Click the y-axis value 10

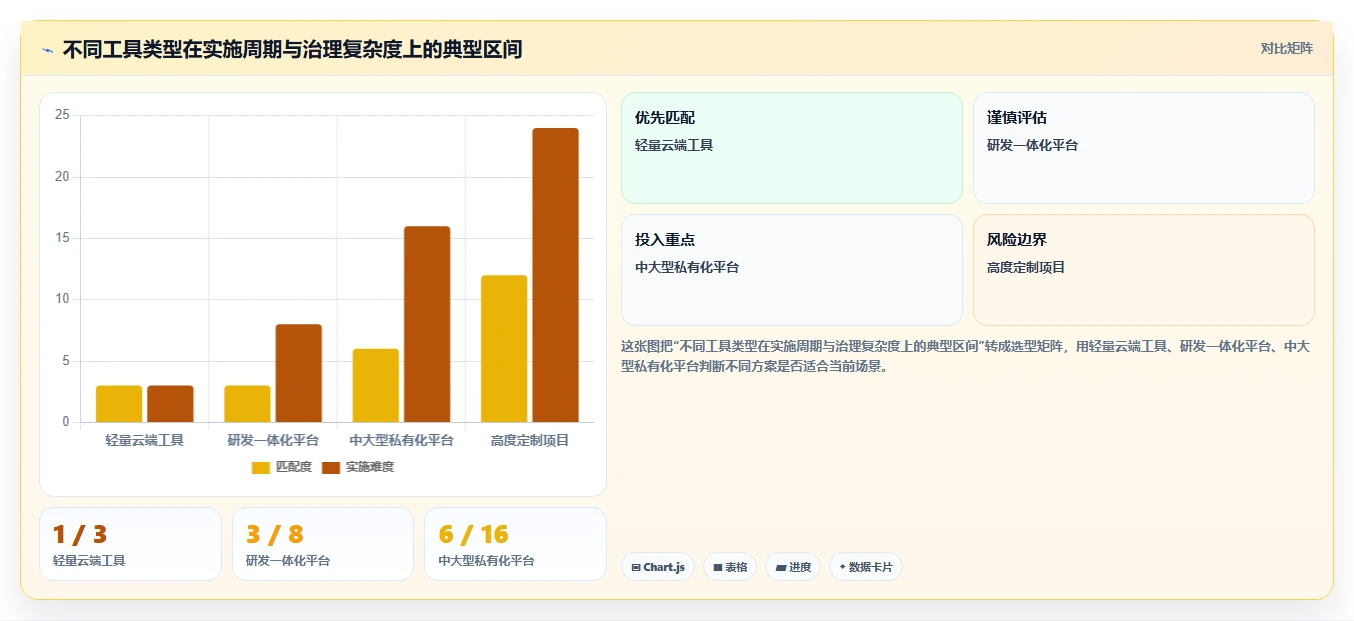tap(62, 299)
